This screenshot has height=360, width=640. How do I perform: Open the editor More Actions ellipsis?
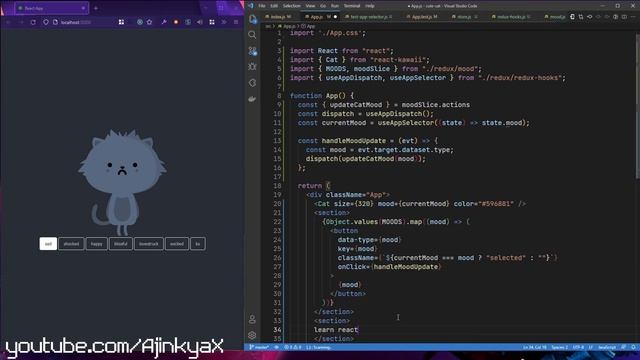coord(633,17)
